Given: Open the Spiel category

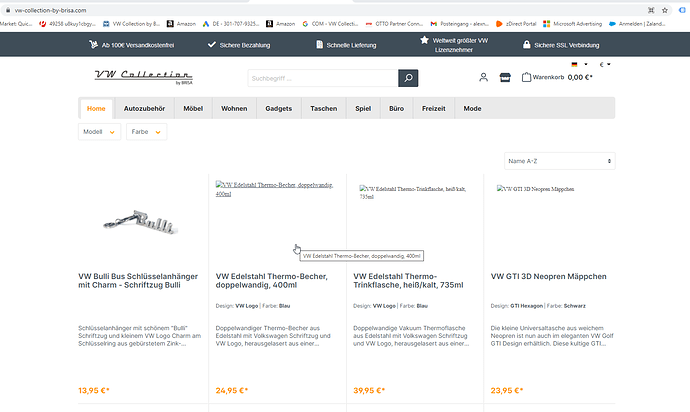Looking at the screenshot, I should coord(363,109).
